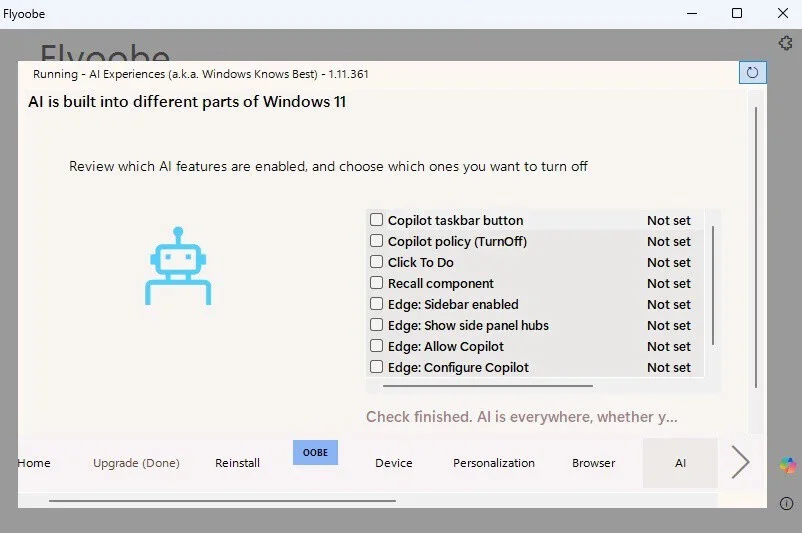Select the AI tab

pyautogui.click(x=680, y=463)
